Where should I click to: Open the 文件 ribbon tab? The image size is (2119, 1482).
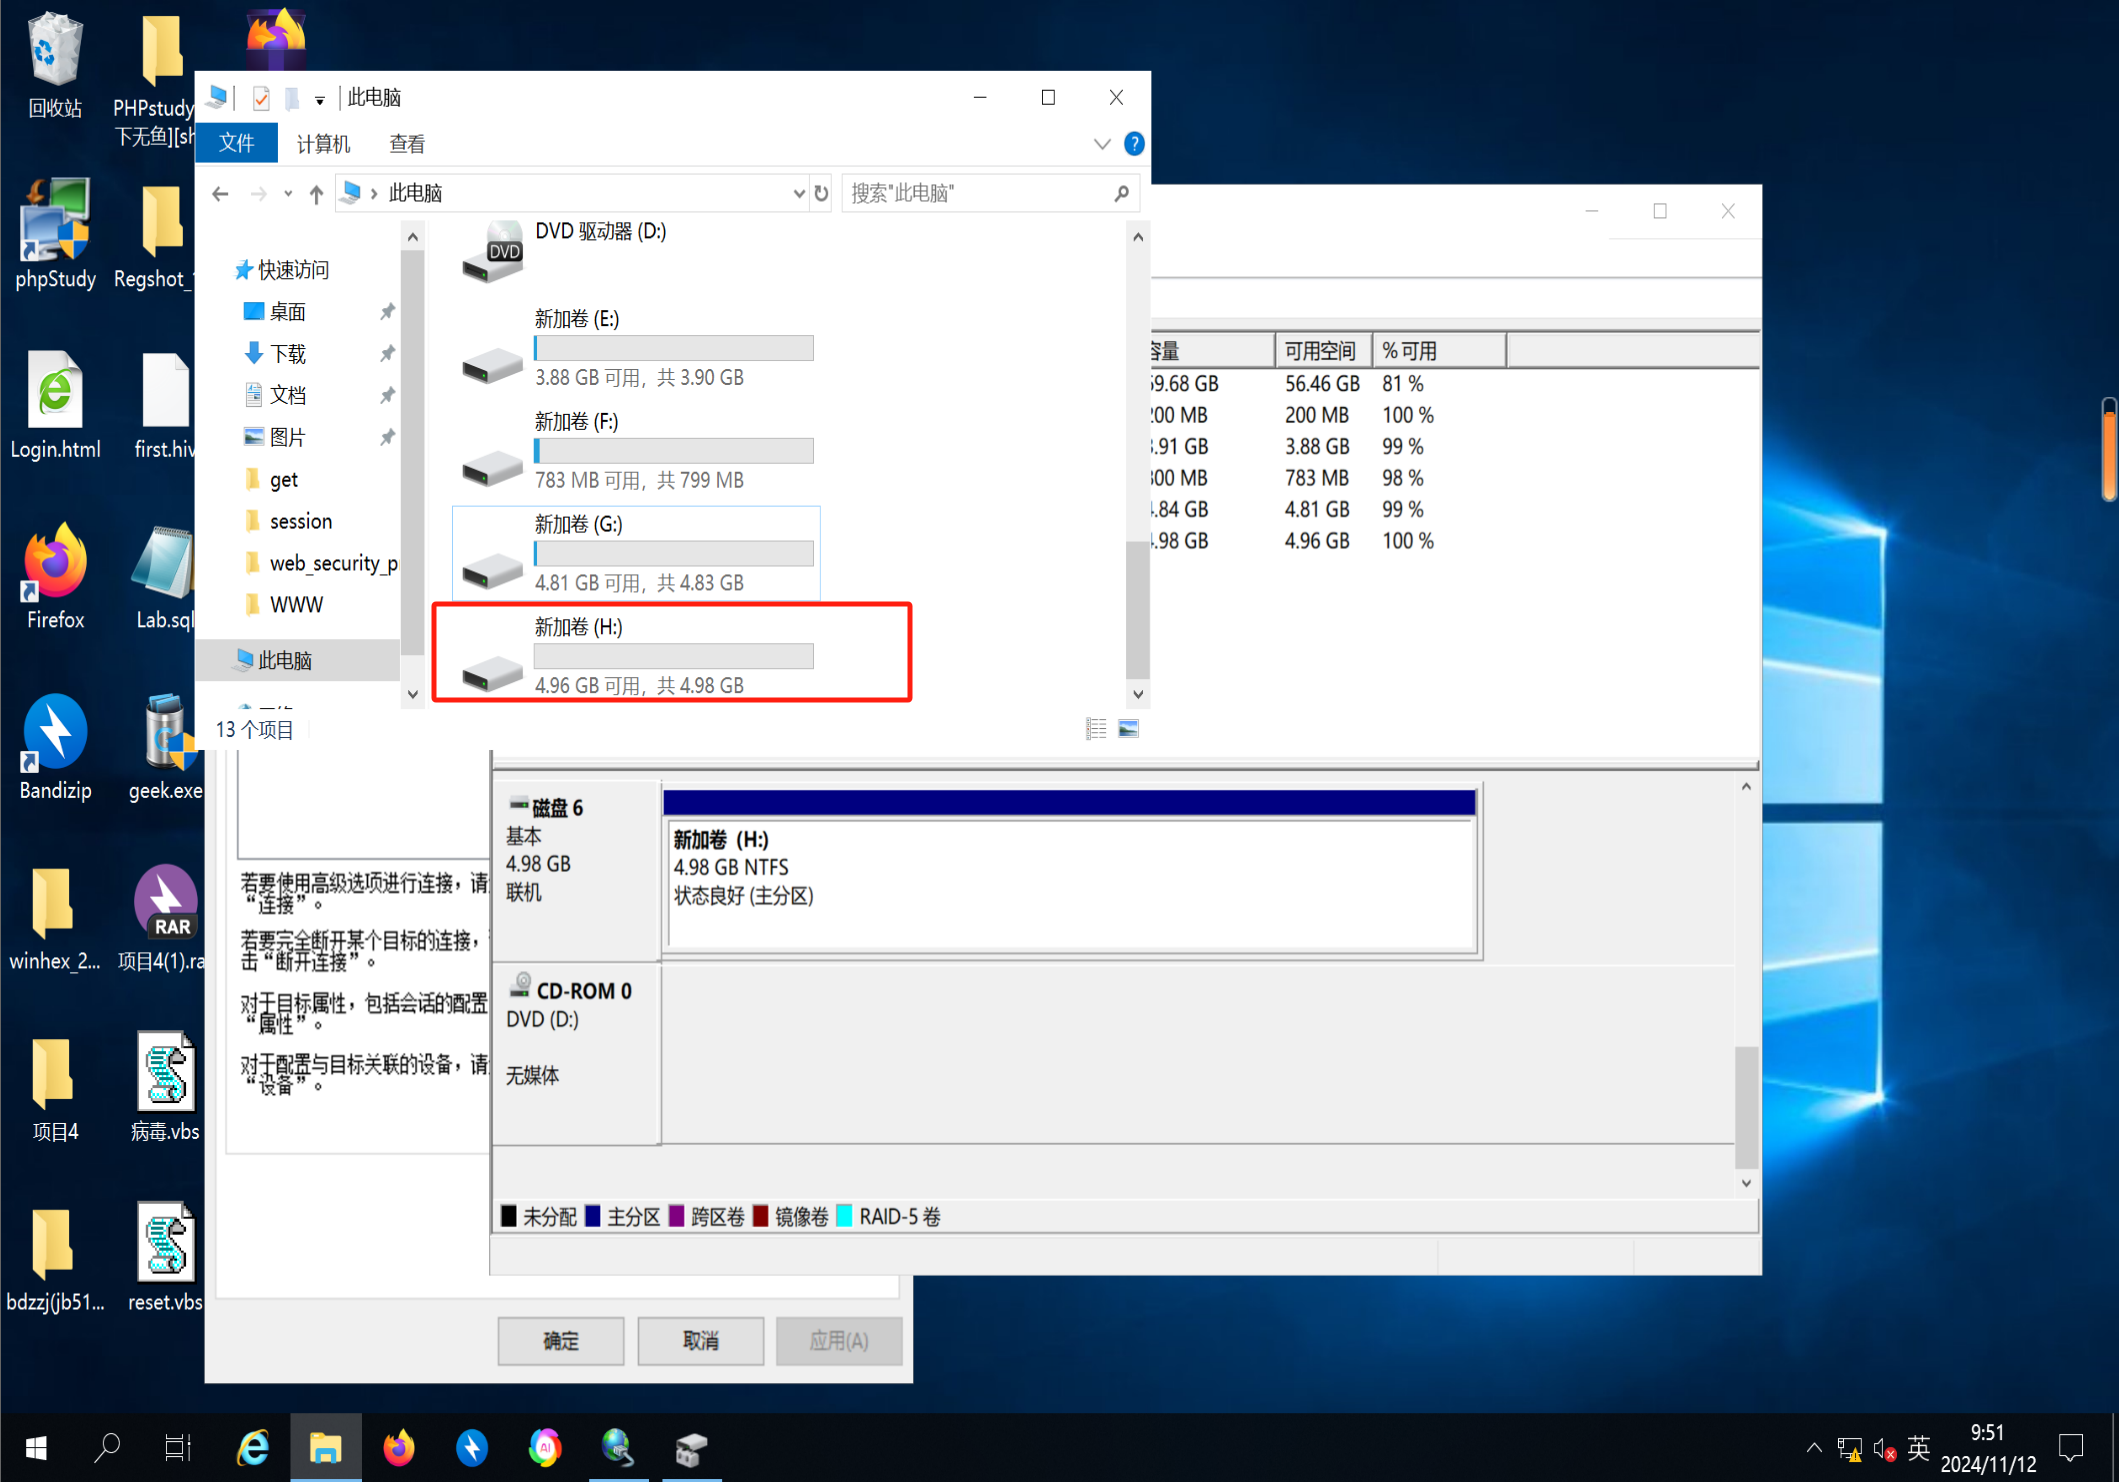tap(237, 143)
